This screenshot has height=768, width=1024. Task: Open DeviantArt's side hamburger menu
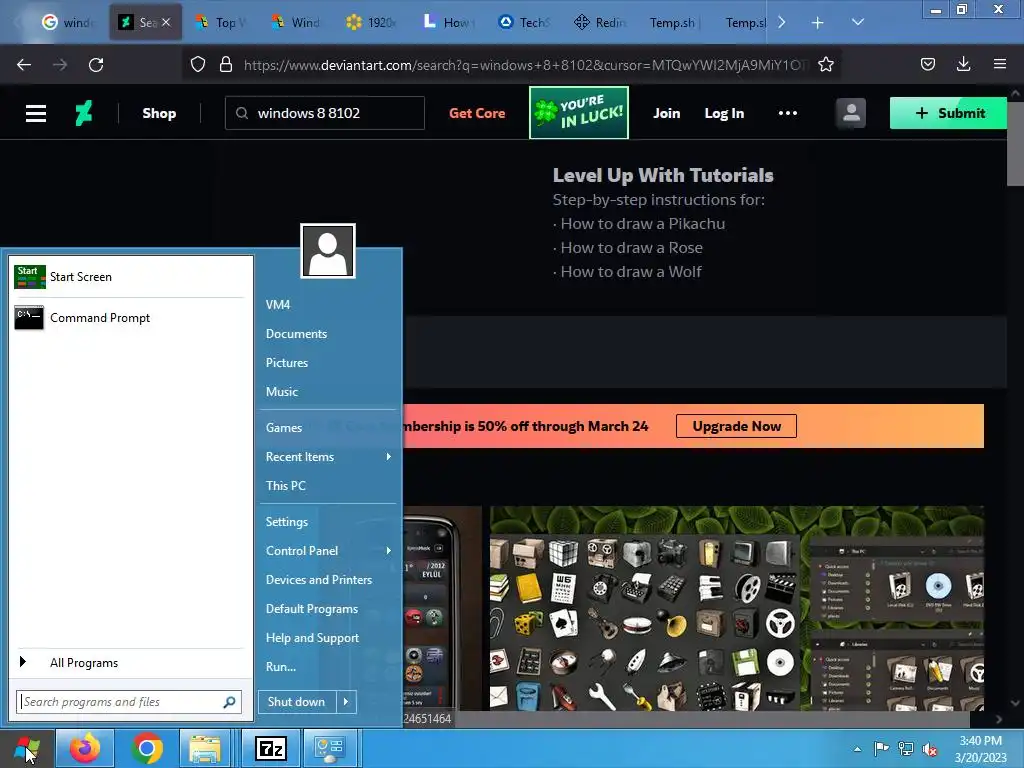coord(36,113)
